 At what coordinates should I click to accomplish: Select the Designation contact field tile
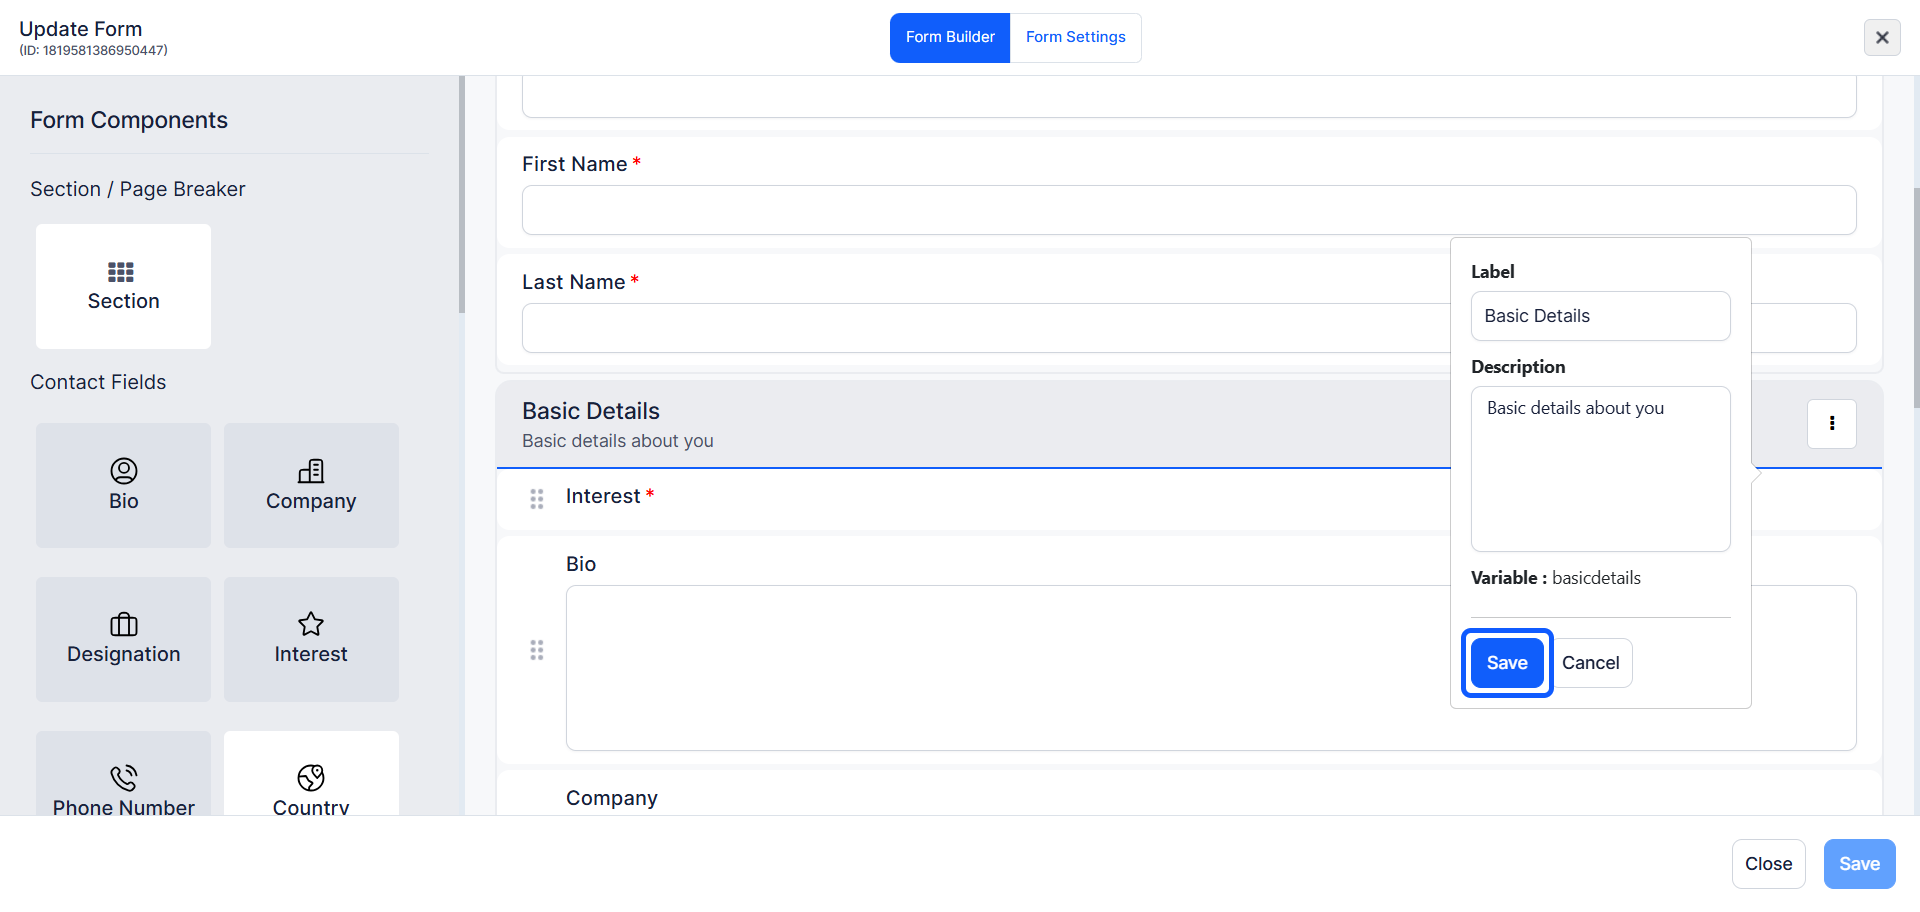pos(123,639)
